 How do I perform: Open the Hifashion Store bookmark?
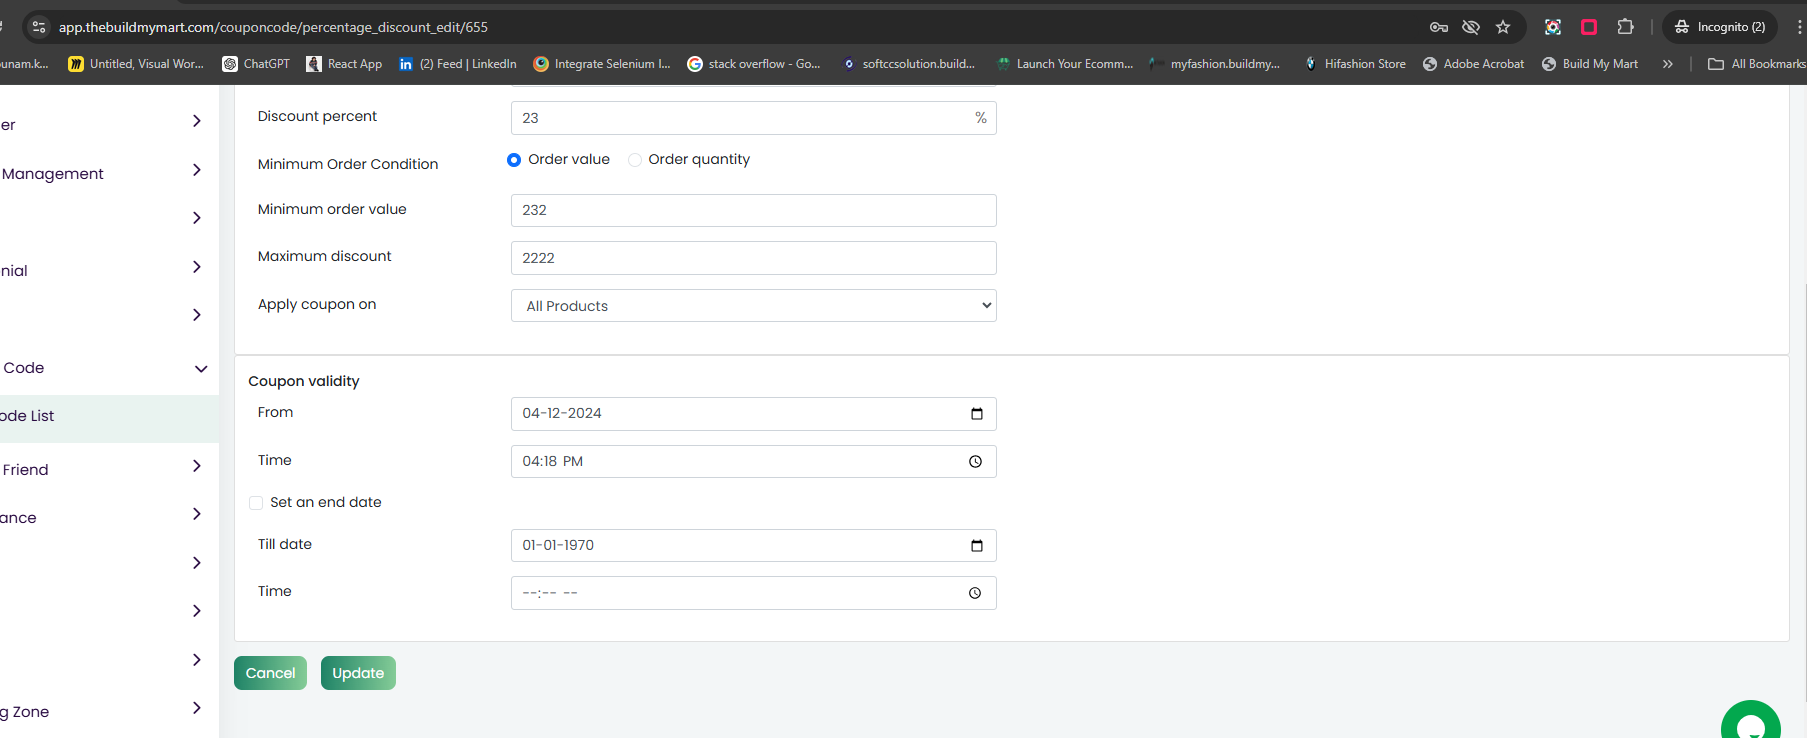coord(1355,64)
